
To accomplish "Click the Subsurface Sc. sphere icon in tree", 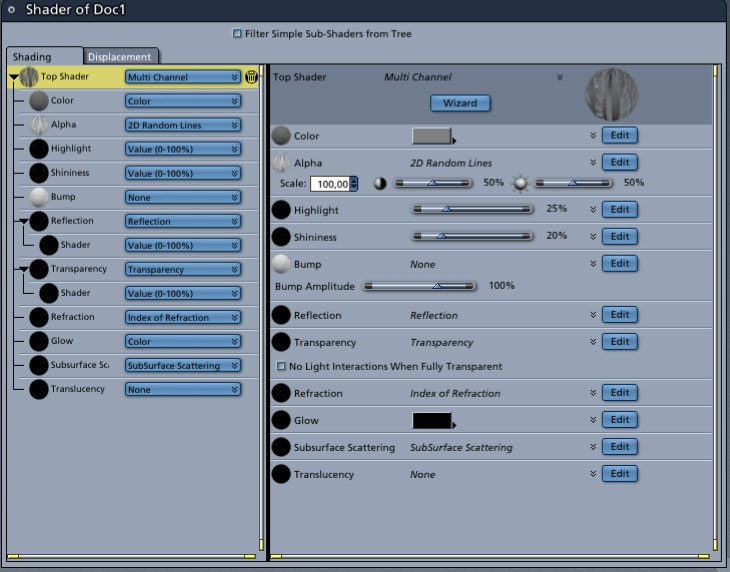I will click(x=39, y=365).
